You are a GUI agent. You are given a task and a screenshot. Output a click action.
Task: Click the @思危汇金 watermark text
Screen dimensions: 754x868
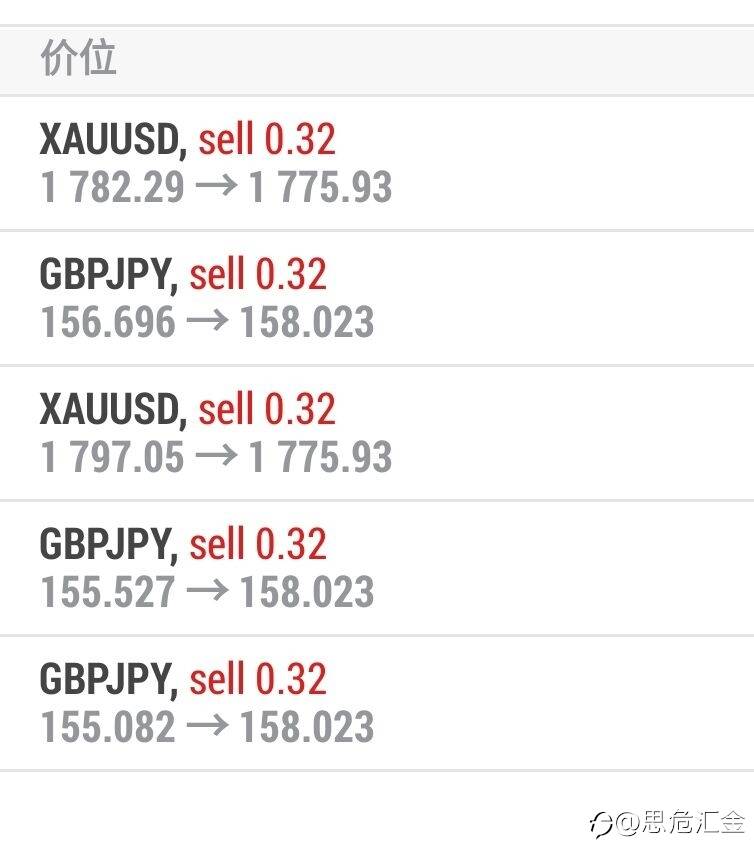[x=680, y=823]
